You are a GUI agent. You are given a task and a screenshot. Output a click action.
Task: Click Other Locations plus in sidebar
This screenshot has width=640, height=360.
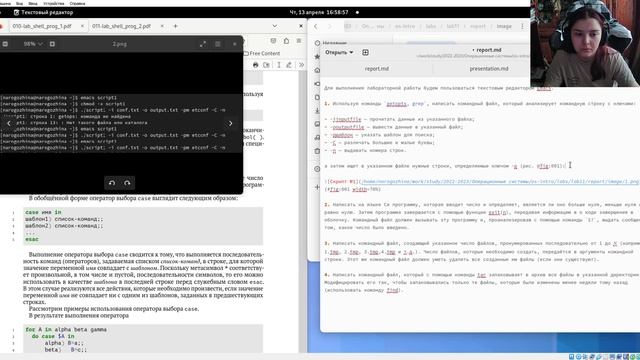pyautogui.click(x=318, y=187)
